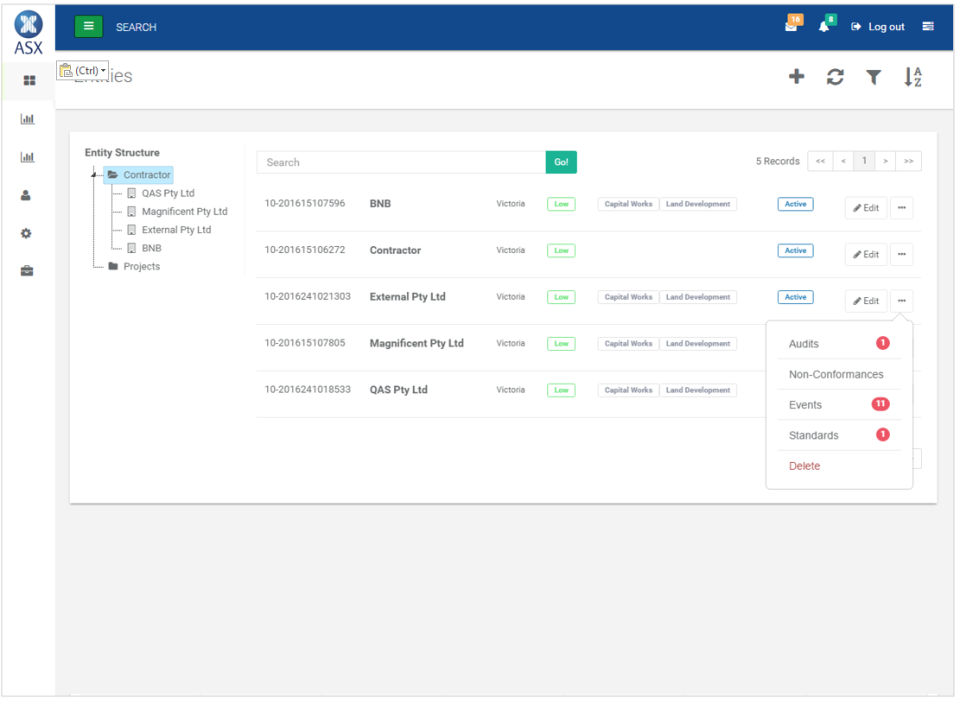This screenshot has height=704, width=960.
Task: Select BNB in entity tree
Action: point(151,249)
